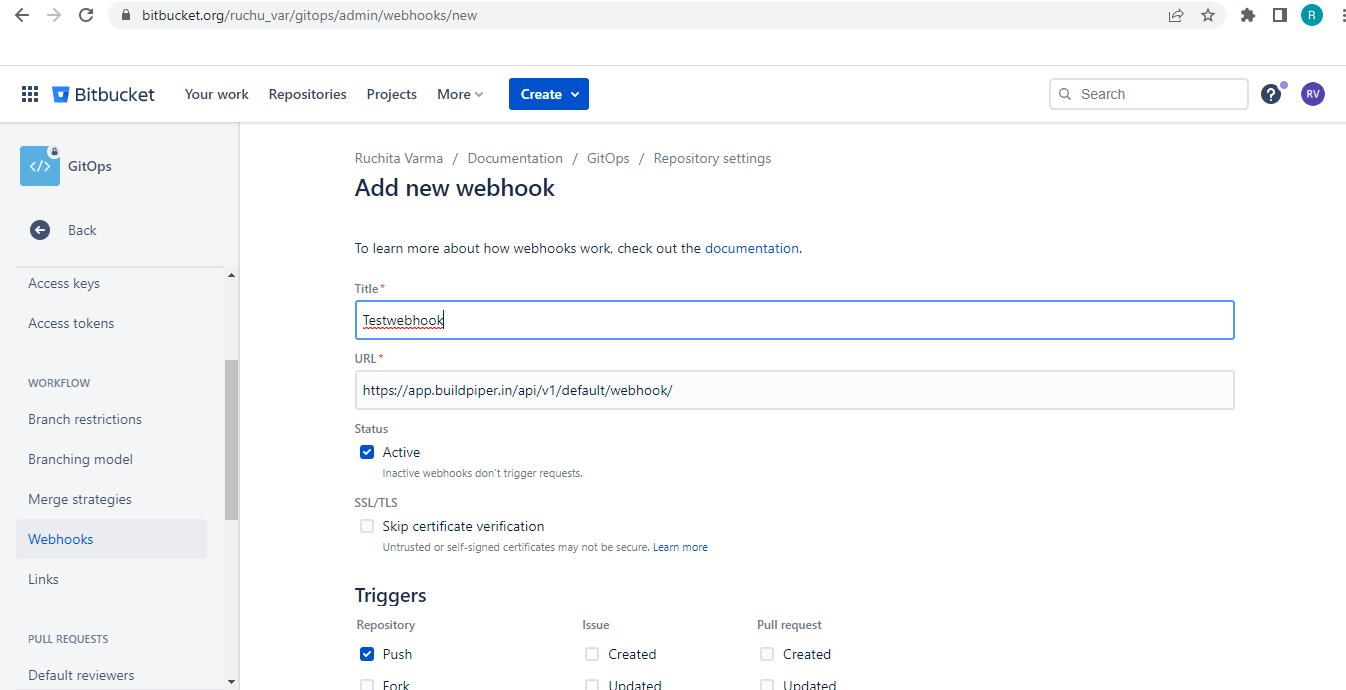Check the repository Fork trigger

tap(367, 685)
